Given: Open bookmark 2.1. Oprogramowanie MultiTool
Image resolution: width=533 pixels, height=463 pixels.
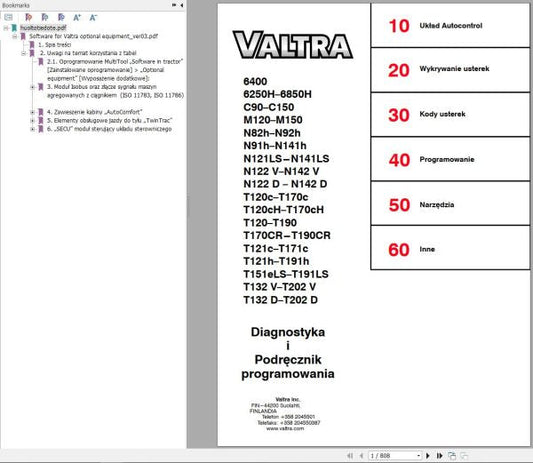Looking at the screenshot, I should coord(115,70).
